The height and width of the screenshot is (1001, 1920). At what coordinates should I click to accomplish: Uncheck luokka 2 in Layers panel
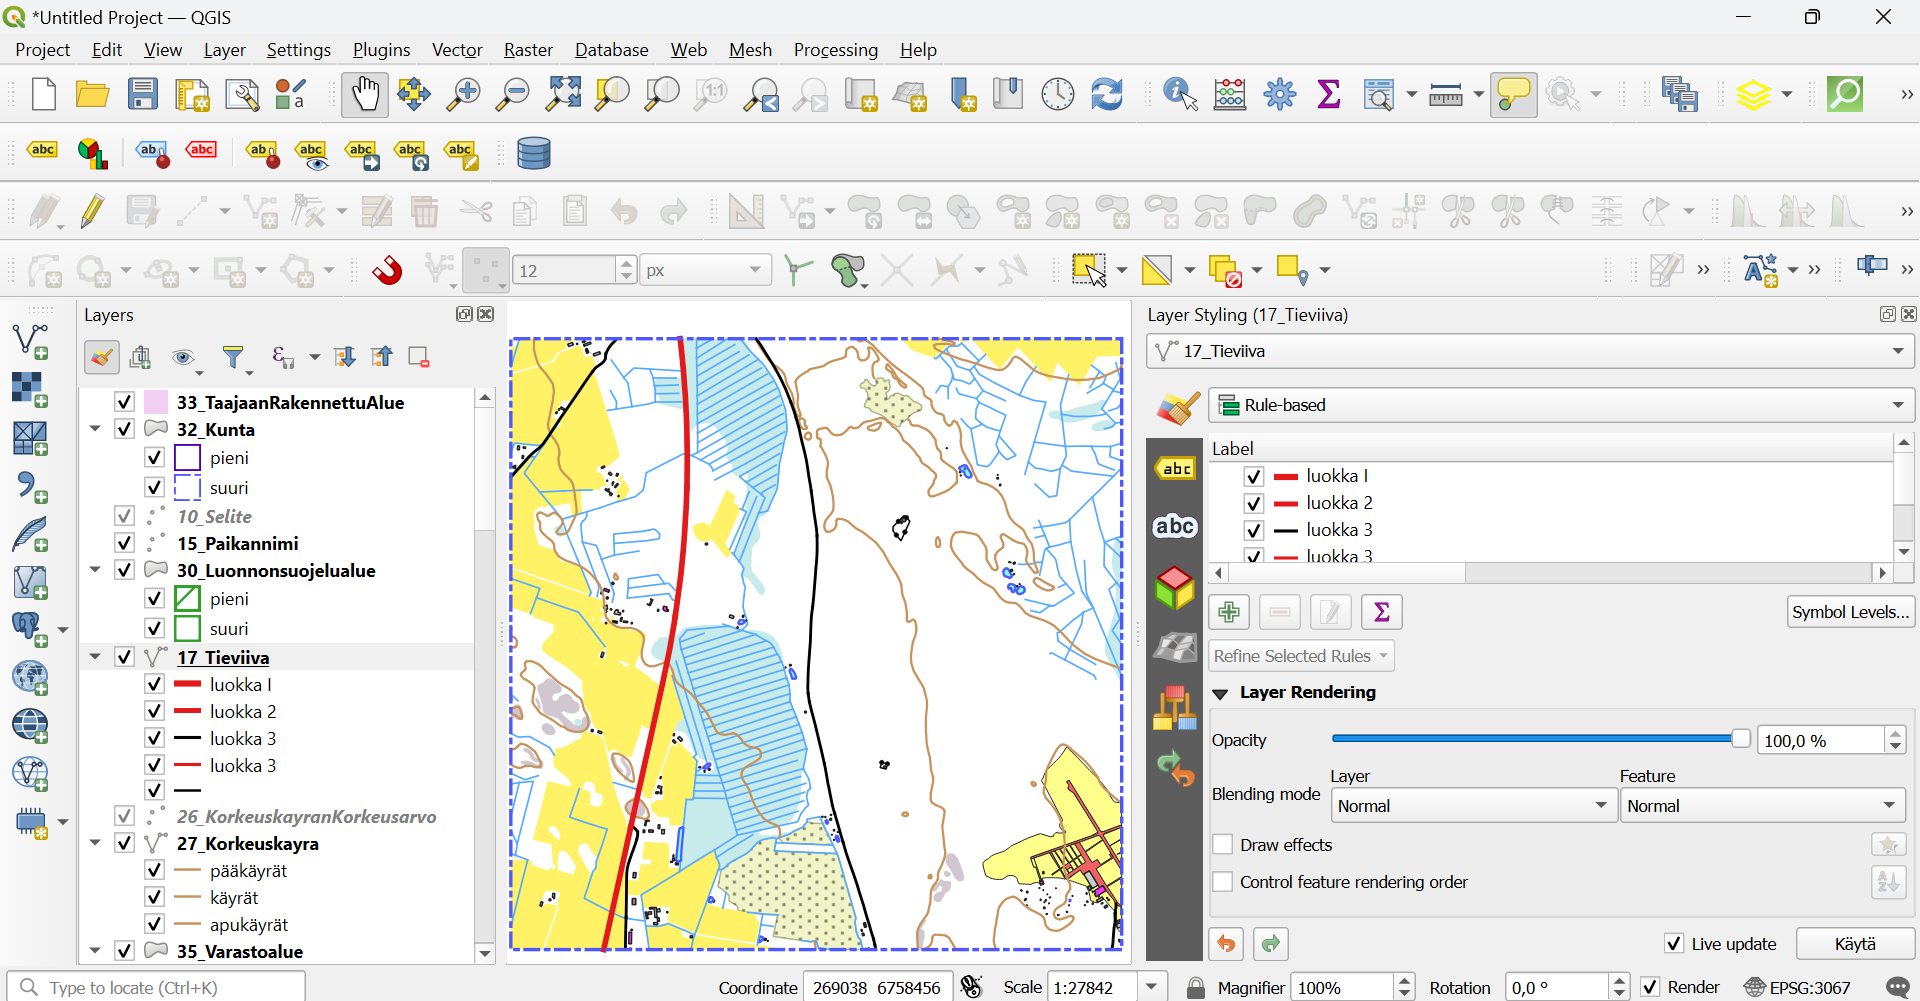(x=154, y=711)
